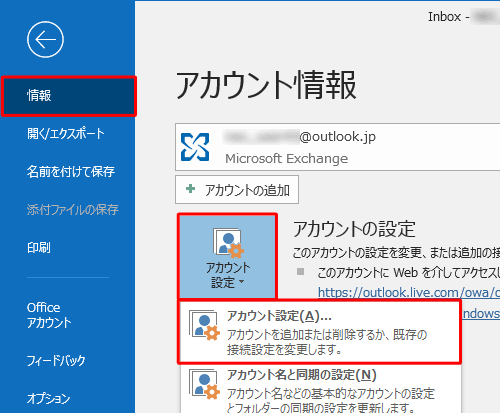Click the アカウントの設定 heading text
500x413 pixels.
354,229
